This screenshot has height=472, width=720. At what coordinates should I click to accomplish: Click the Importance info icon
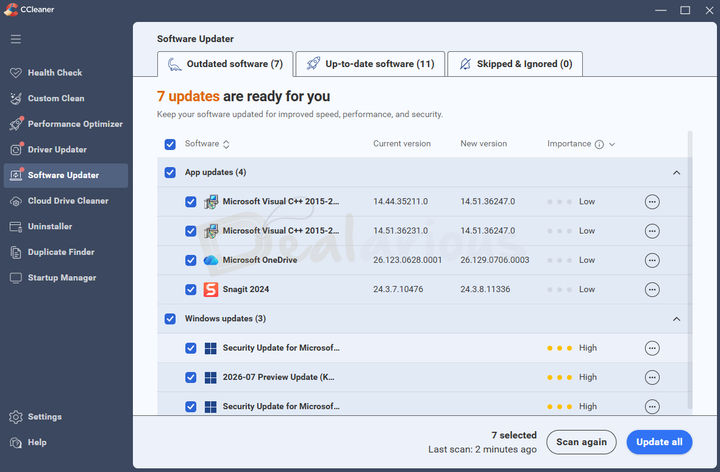(599, 144)
